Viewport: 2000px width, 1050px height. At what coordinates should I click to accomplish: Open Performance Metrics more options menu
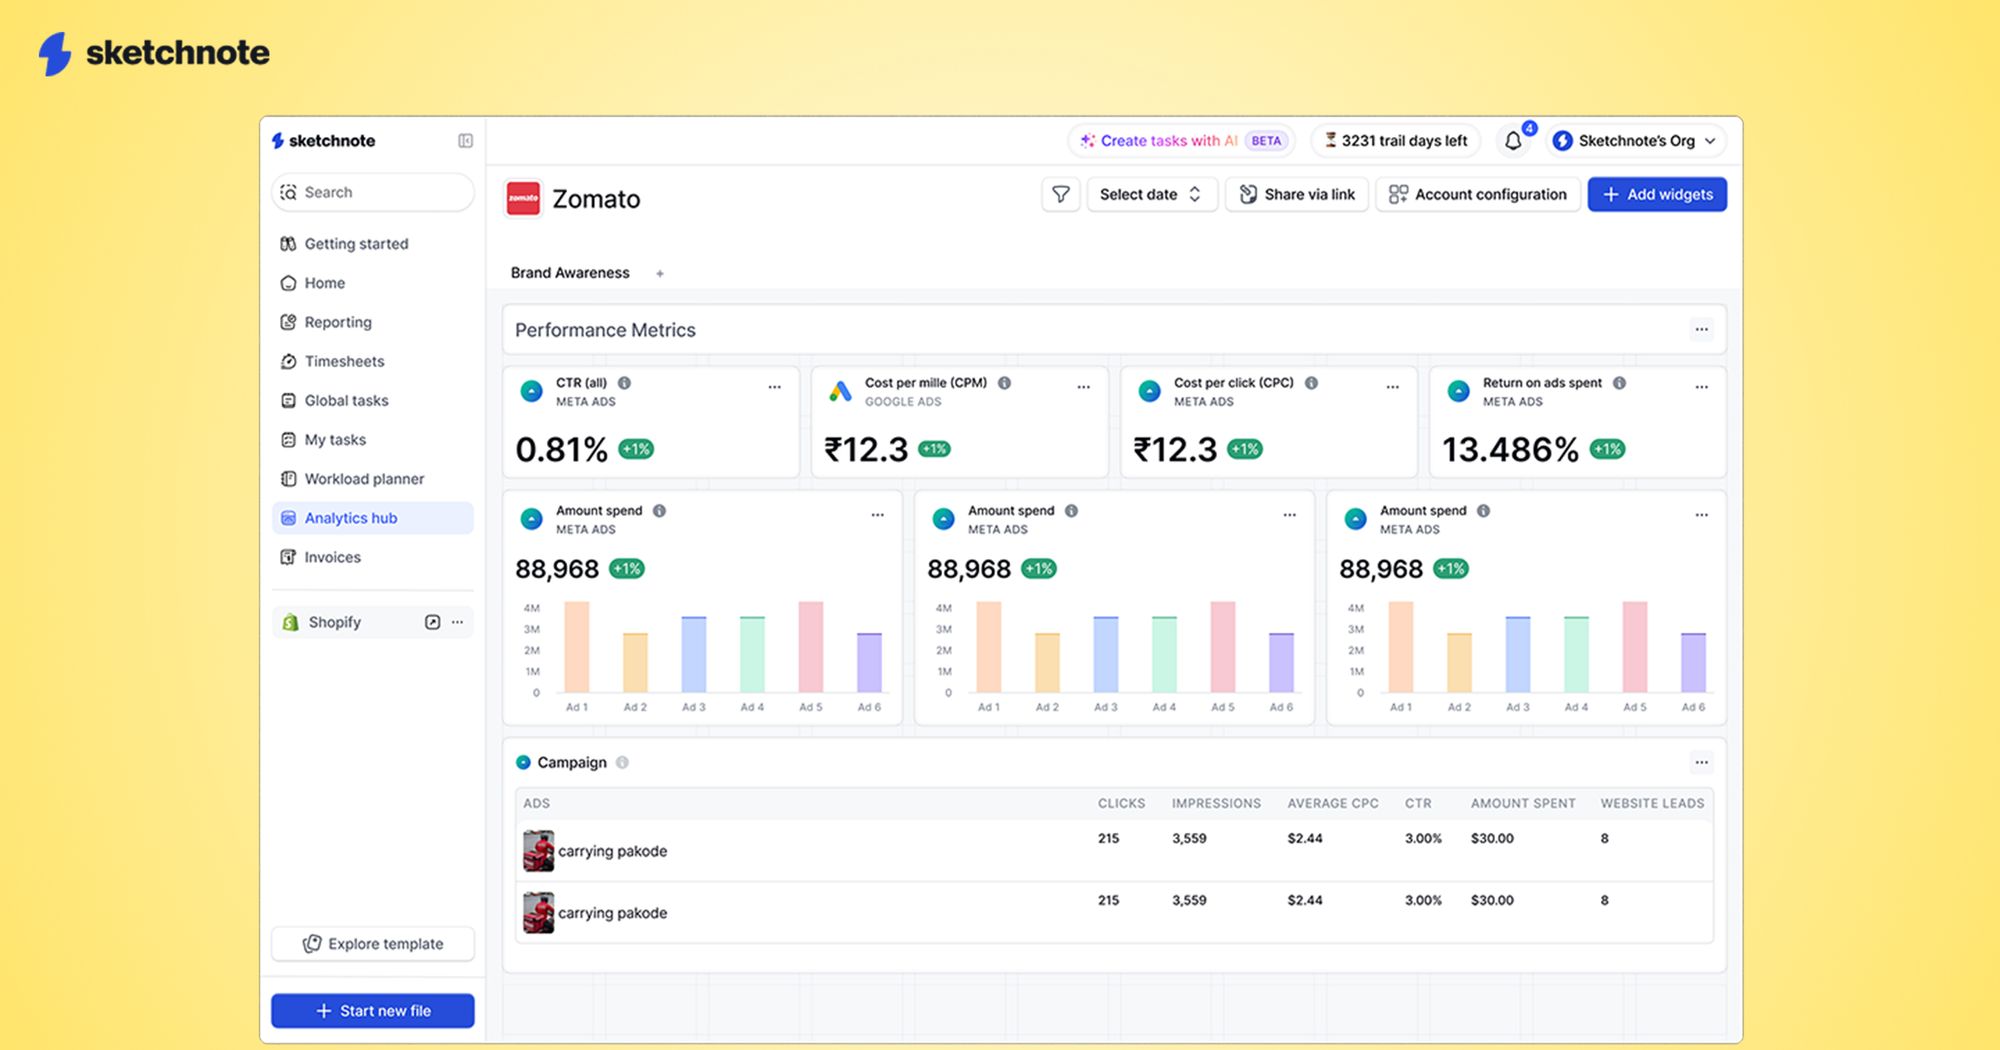point(1701,329)
